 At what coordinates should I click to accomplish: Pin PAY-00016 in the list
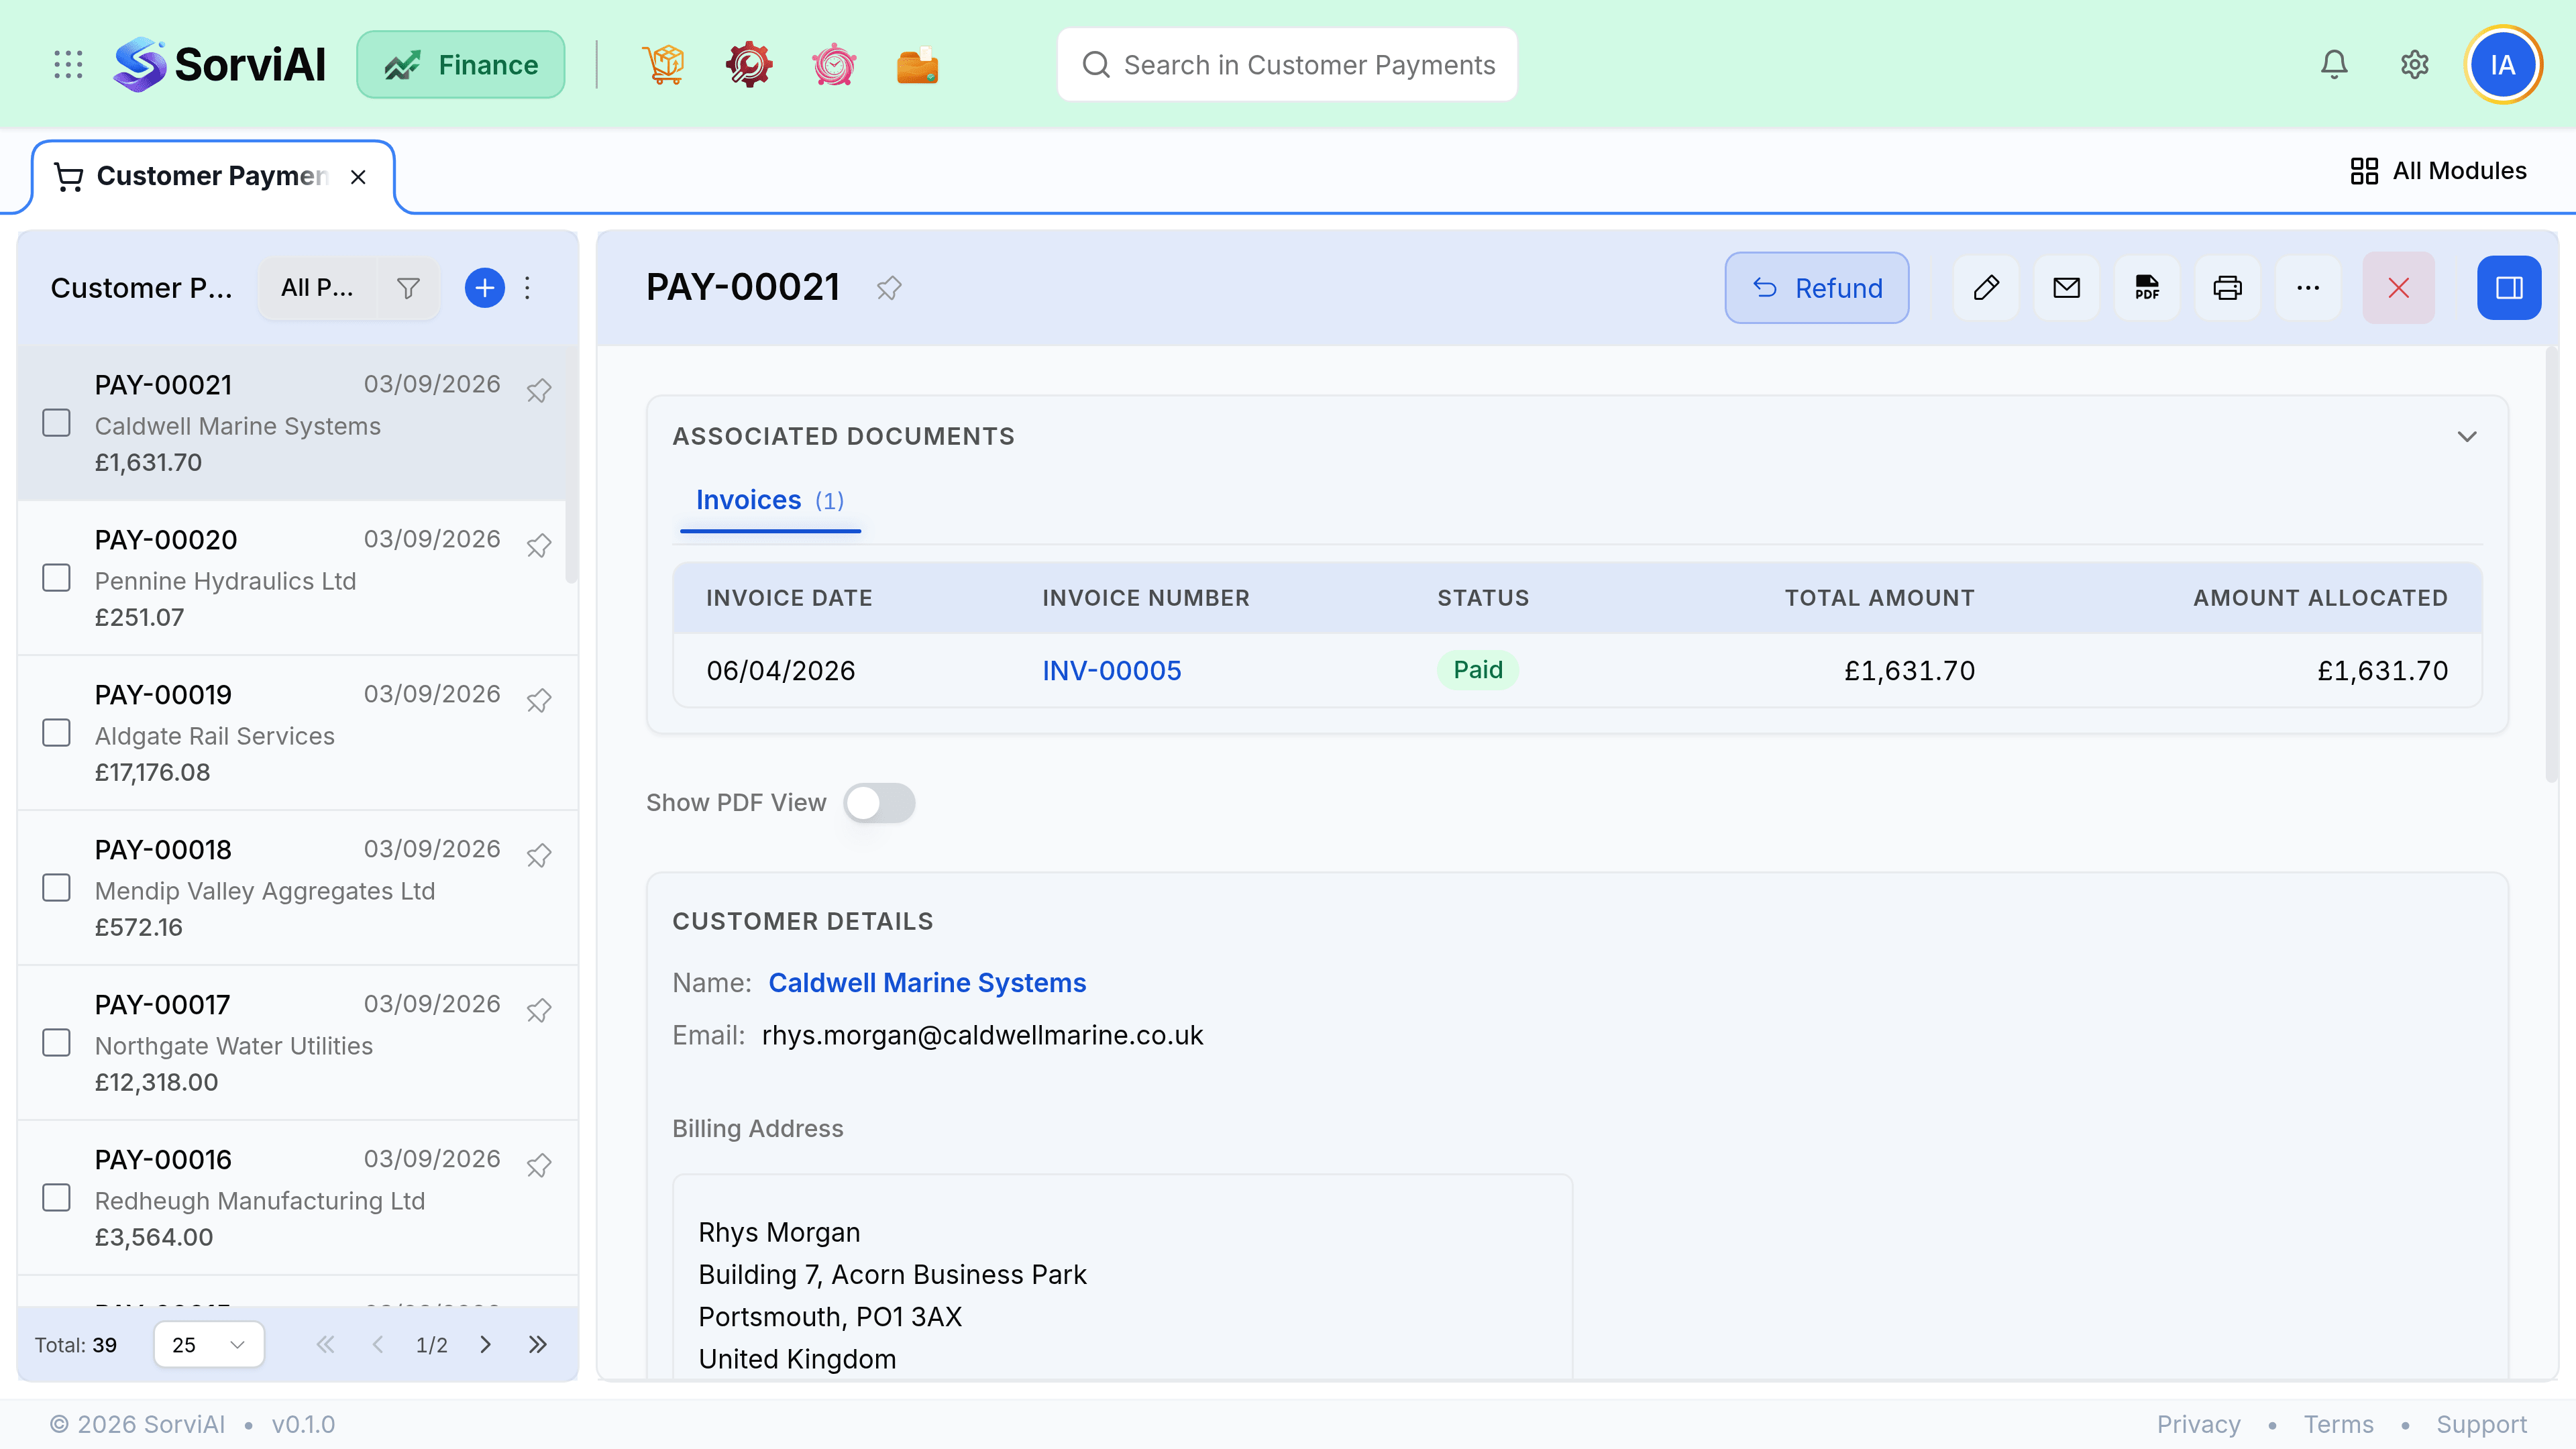click(539, 1165)
